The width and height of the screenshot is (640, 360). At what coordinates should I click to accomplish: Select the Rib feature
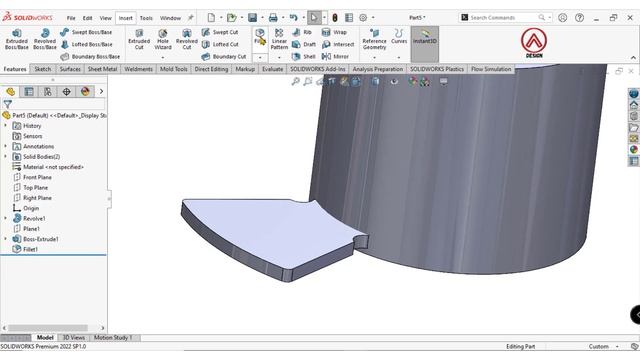click(x=302, y=32)
